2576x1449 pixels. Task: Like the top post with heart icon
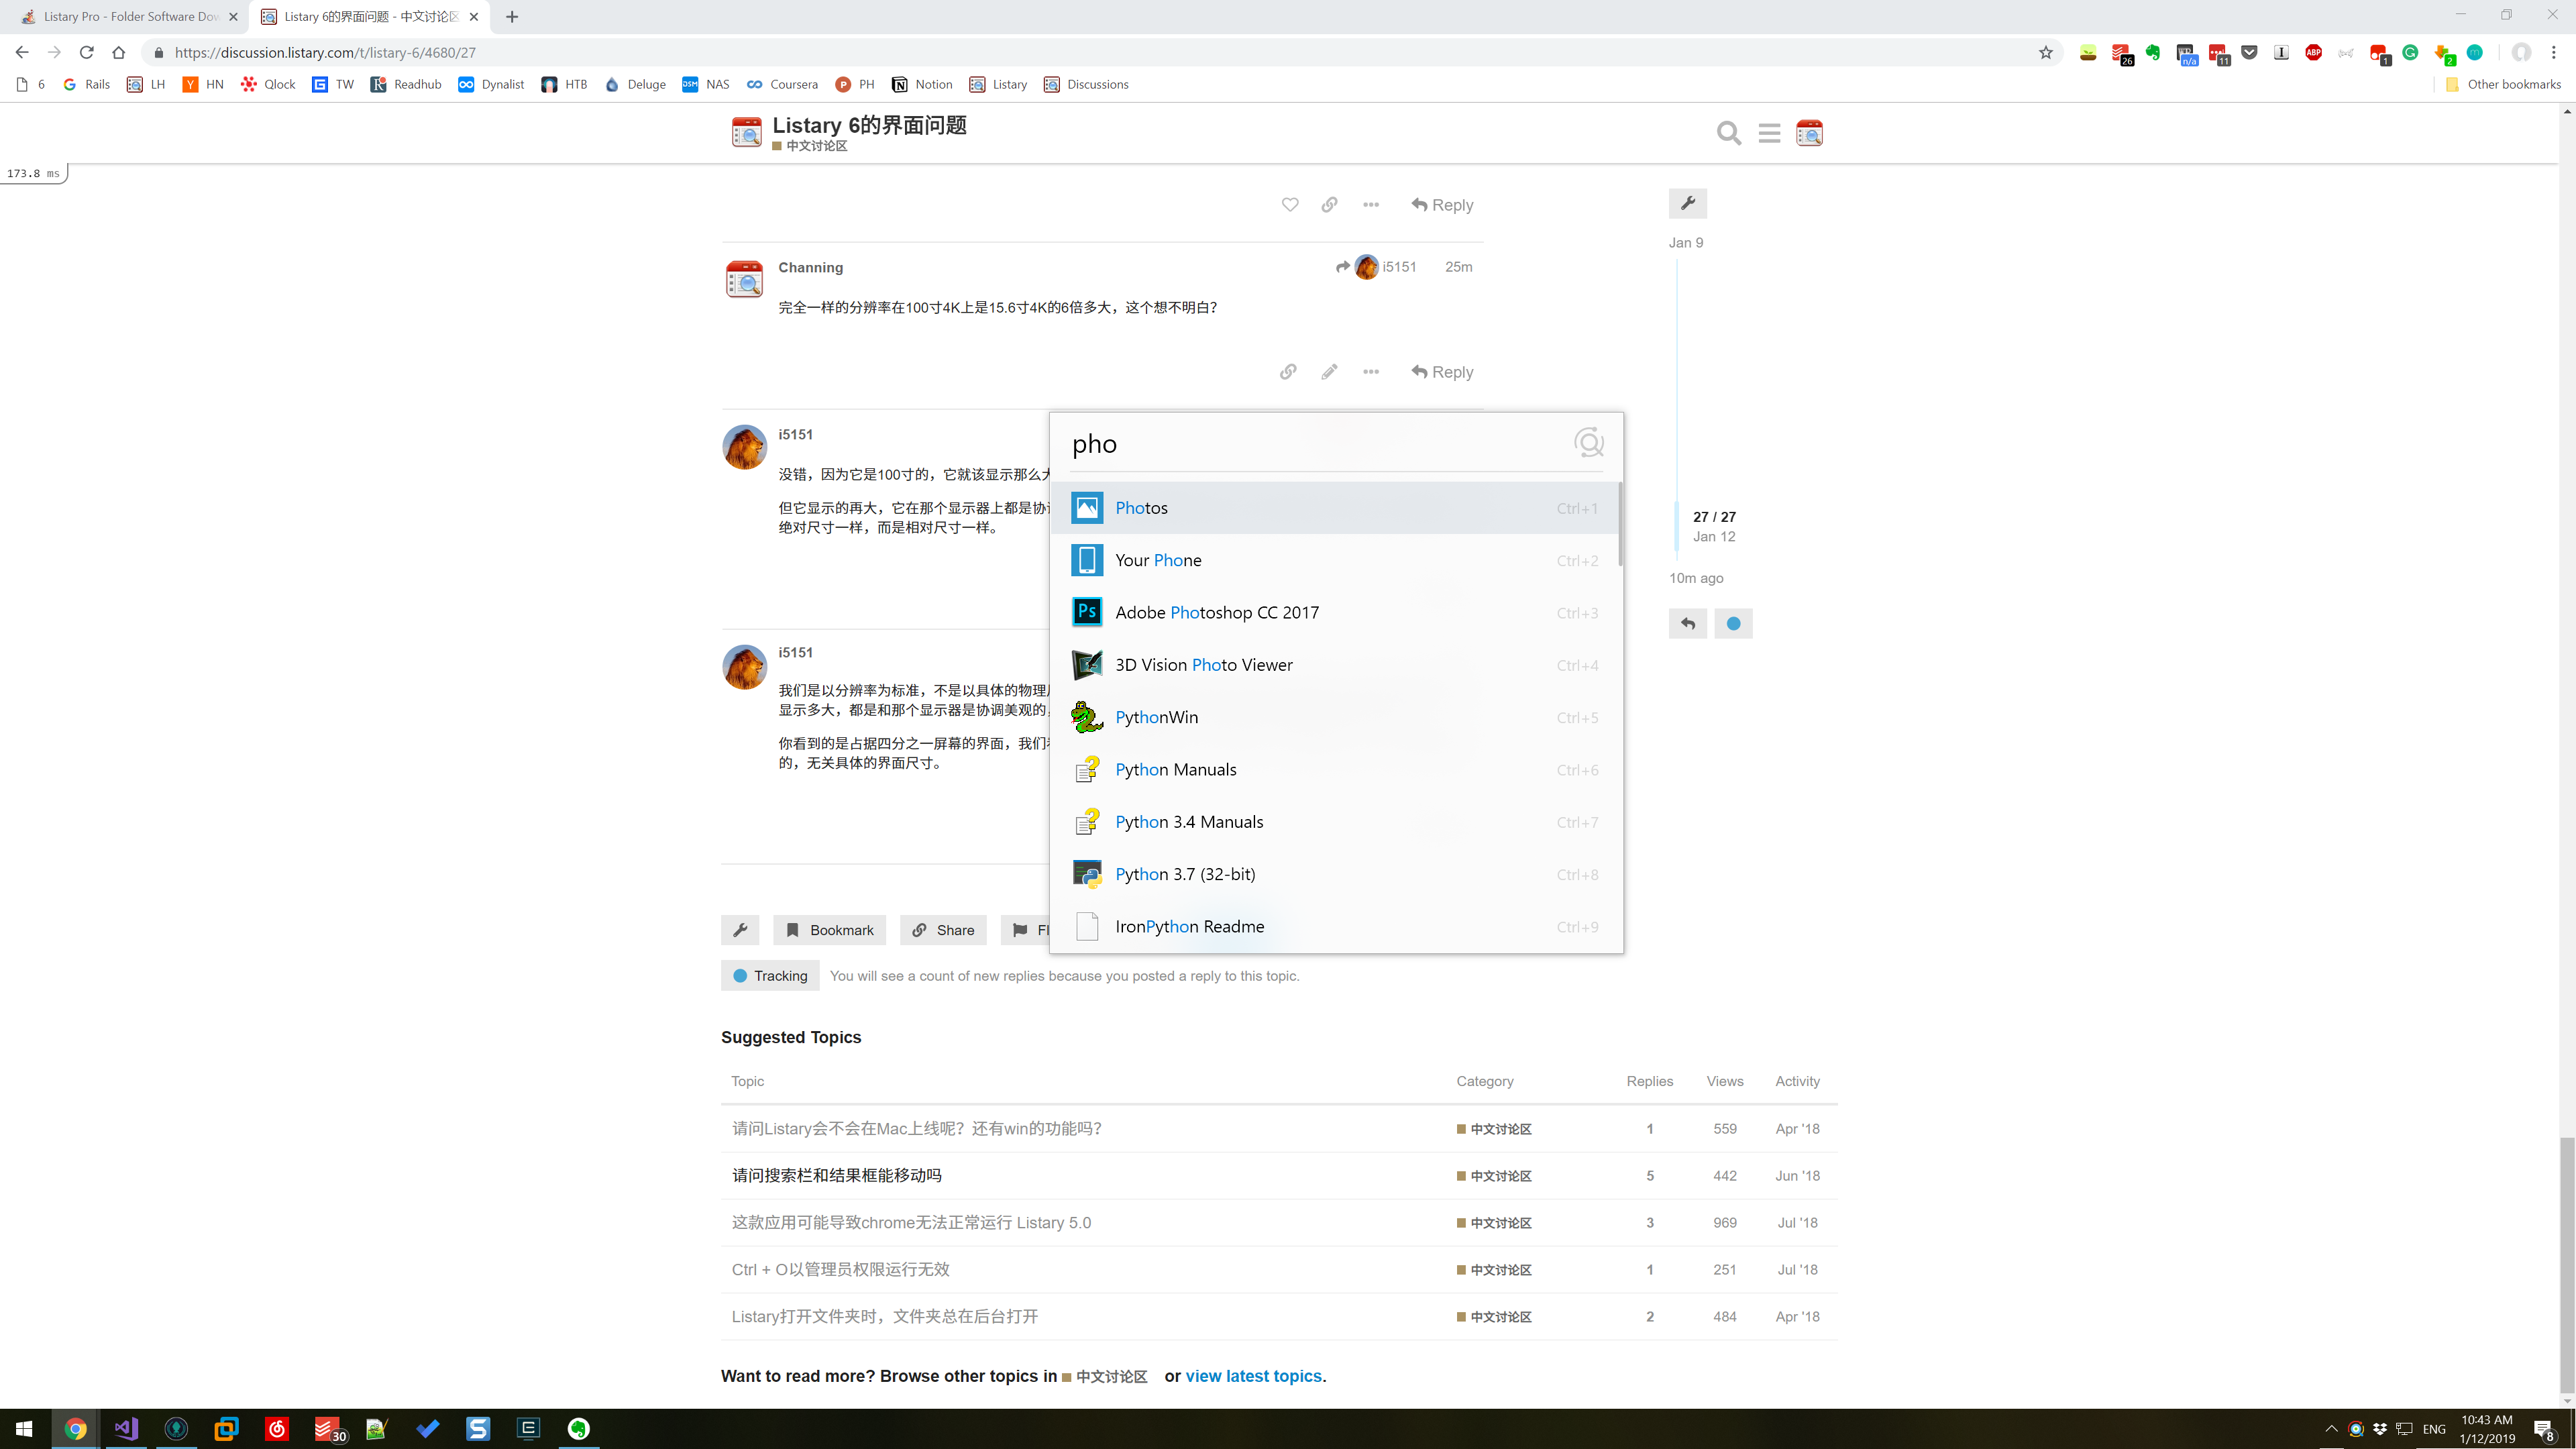(1290, 205)
